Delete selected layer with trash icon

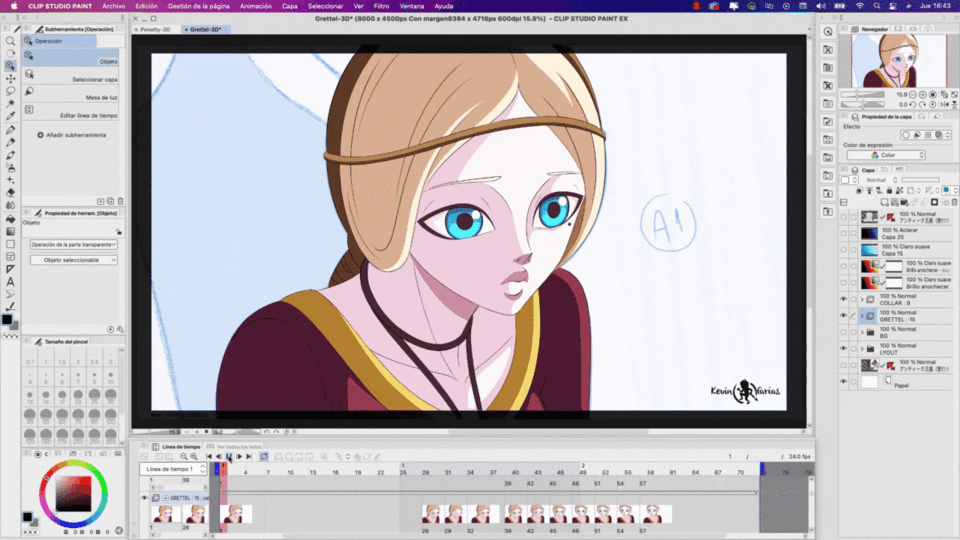[x=954, y=202]
